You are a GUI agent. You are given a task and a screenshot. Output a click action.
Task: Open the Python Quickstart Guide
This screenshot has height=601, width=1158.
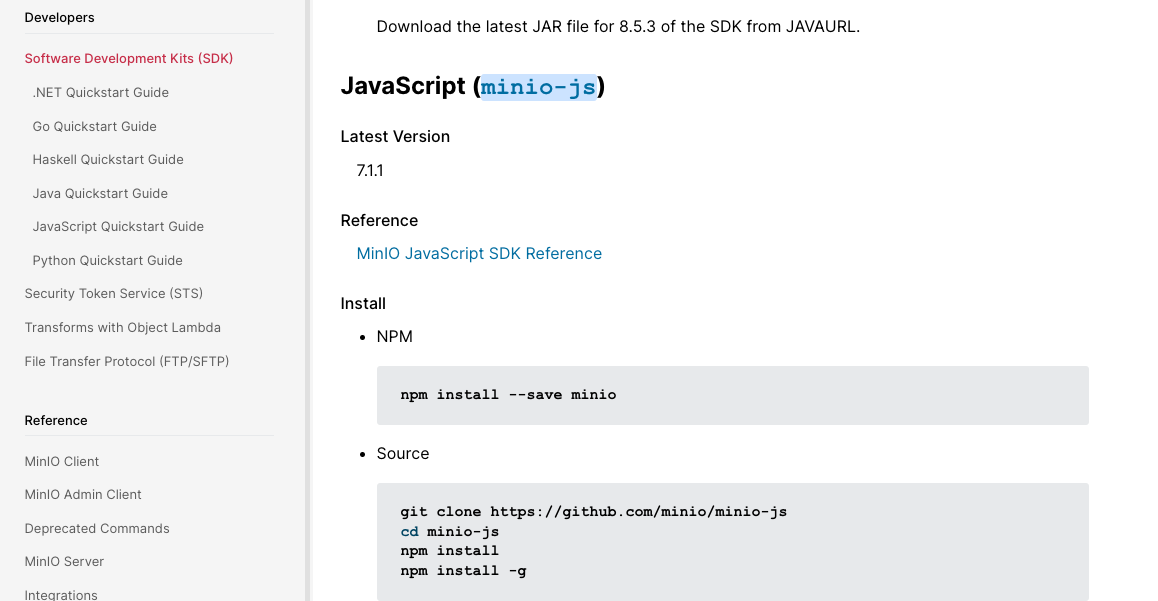coord(107,261)
